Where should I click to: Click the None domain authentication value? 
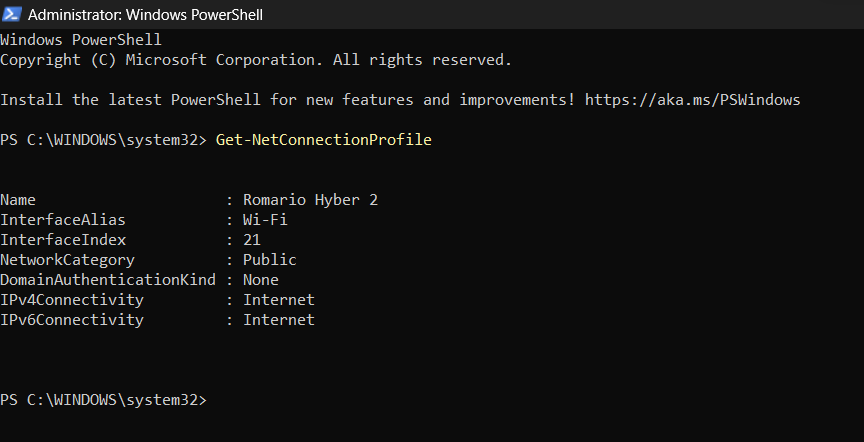260,280
